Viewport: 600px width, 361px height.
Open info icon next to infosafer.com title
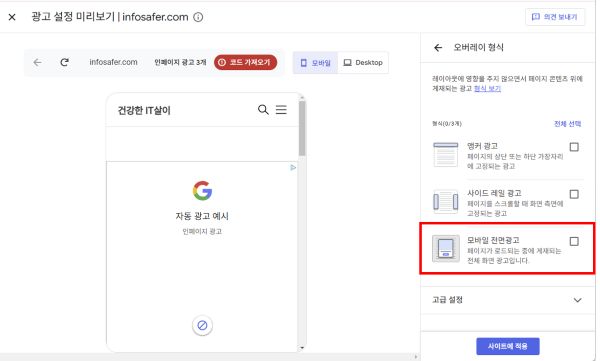pyautogui.click(x=198, y=17)
